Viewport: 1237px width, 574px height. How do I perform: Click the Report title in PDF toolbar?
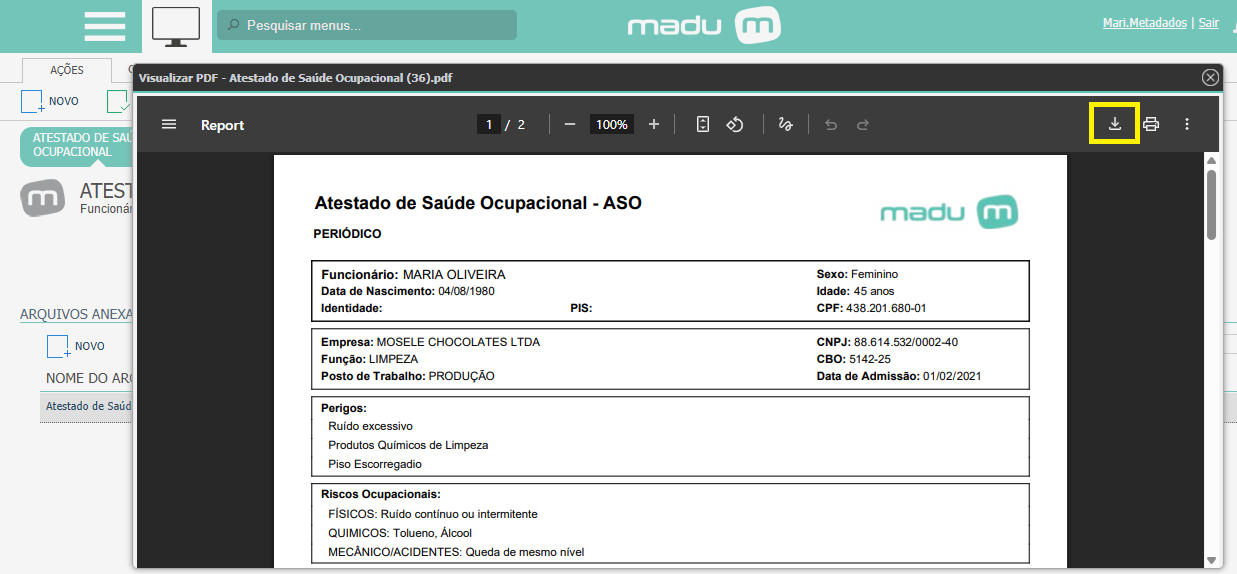[222, 125]
